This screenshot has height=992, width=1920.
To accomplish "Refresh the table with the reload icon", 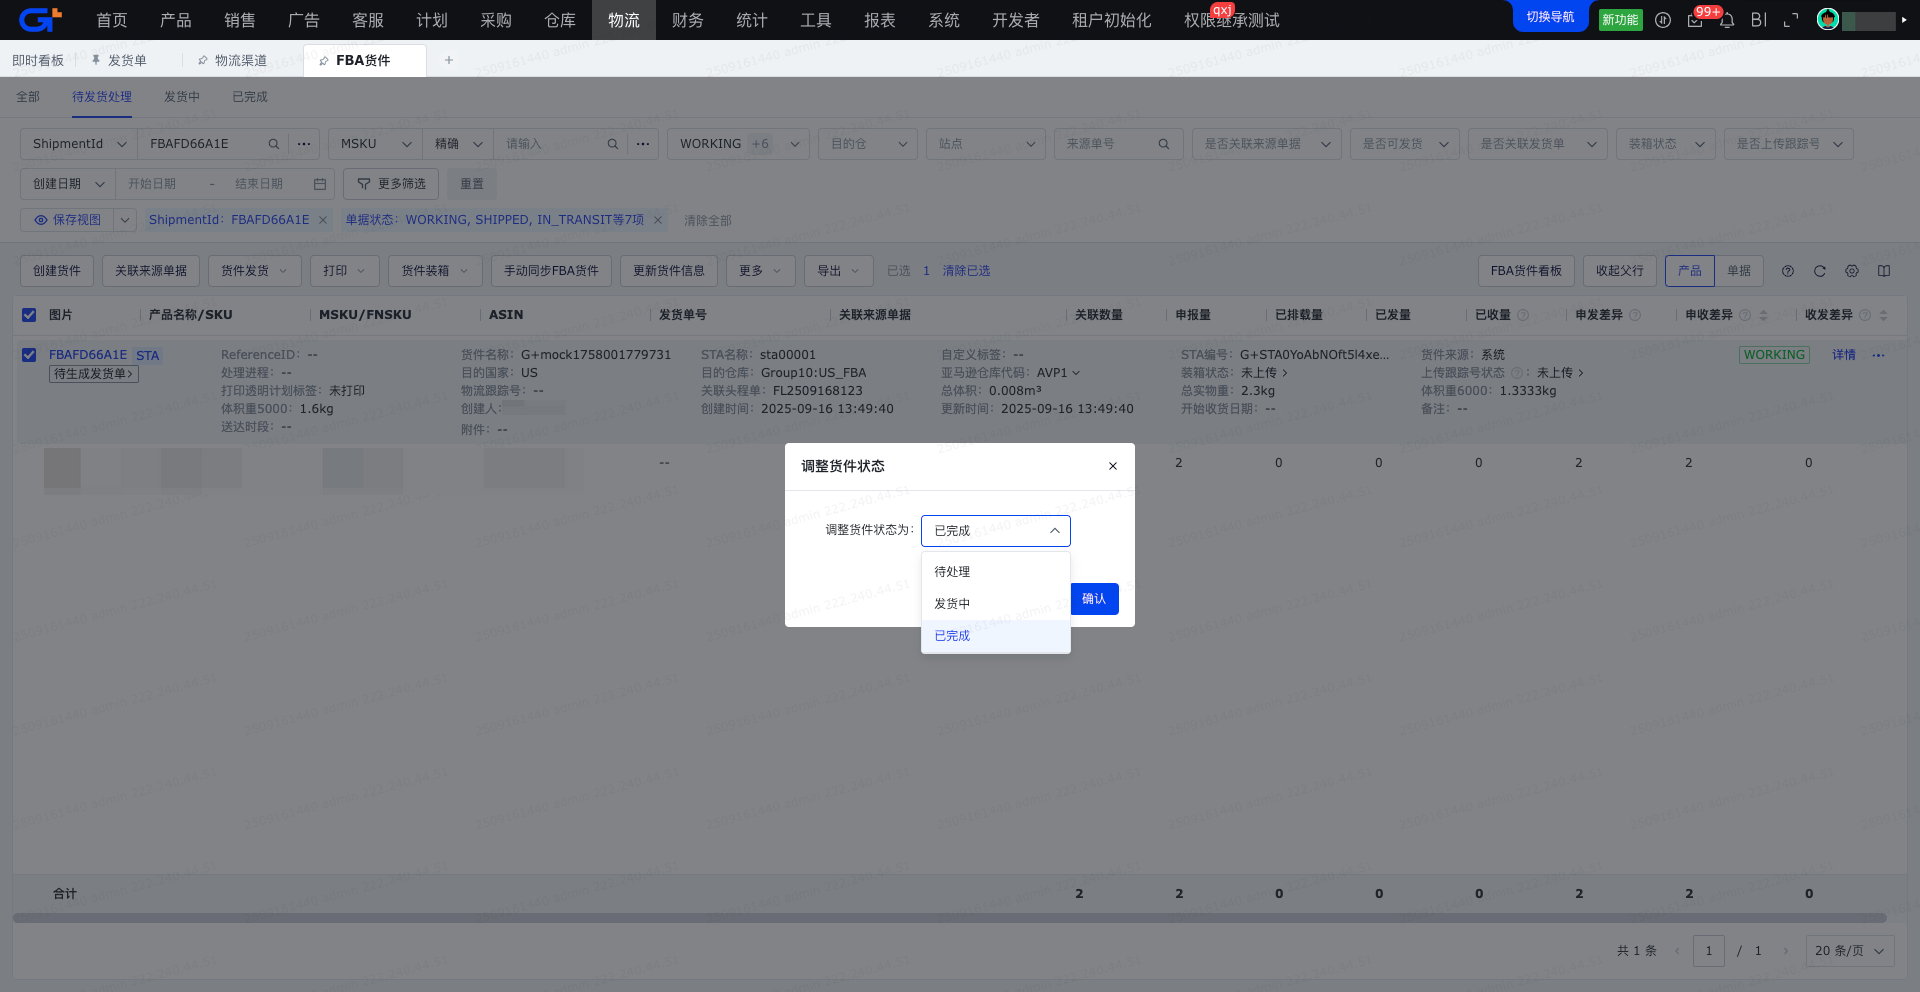I will click(1820, 271).
